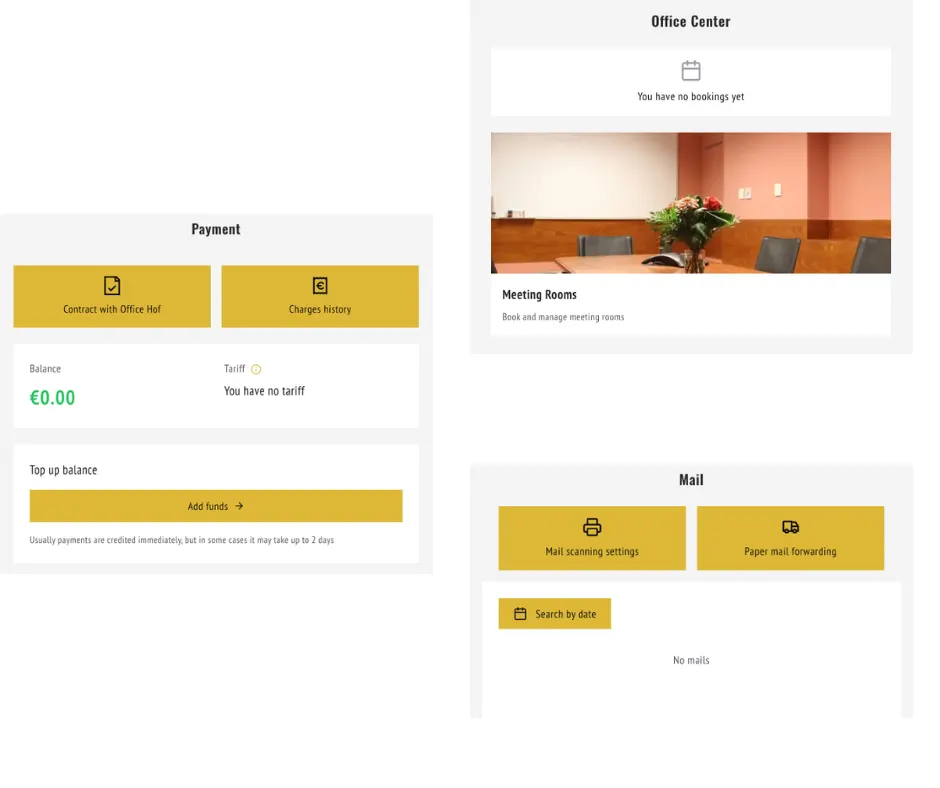Click the euro receipt icon for Charges history

[320, 285]
